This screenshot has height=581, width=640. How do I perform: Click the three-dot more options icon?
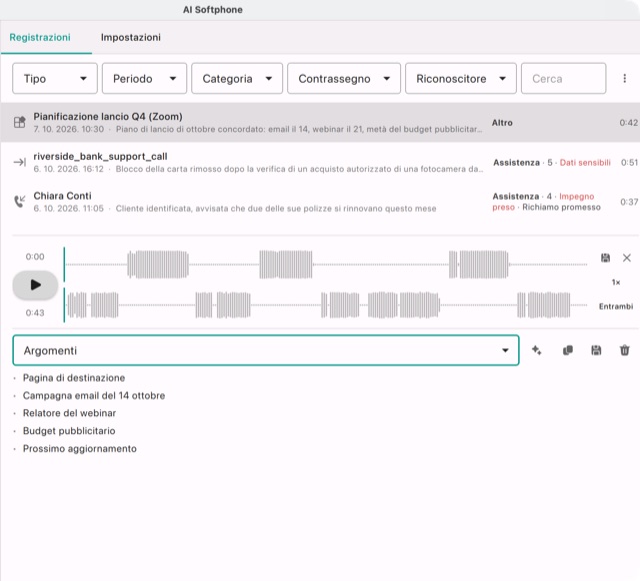click(x=624, y=78)
